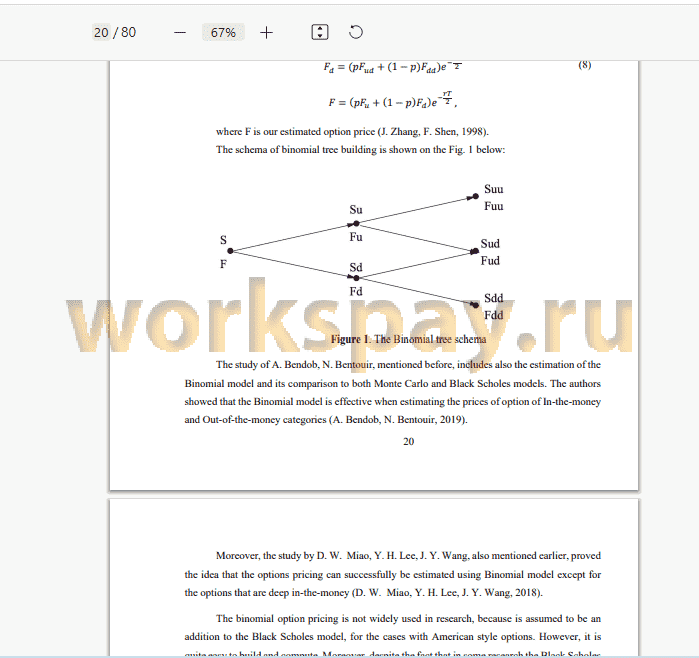The width and height of the screenshot is (699, 658).
Task: Click the citation '(A. Bendob, N. Bentouir, 2019)'
Action: click(x=398, y=419)
